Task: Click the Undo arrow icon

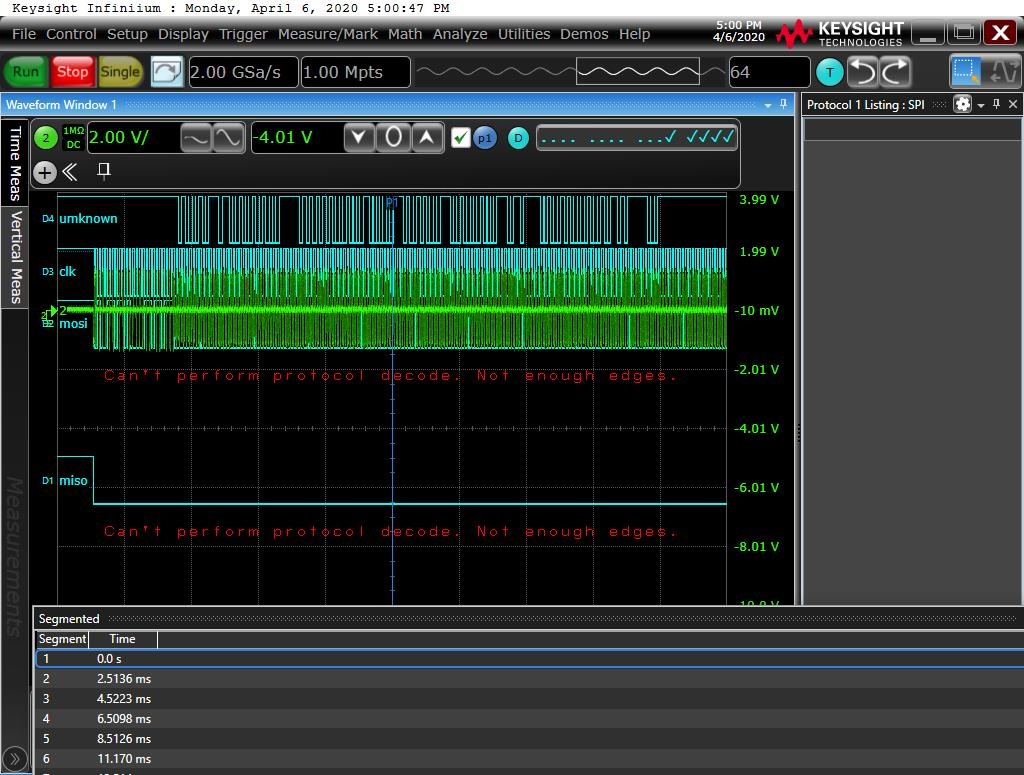Action: tap(862, 72)
